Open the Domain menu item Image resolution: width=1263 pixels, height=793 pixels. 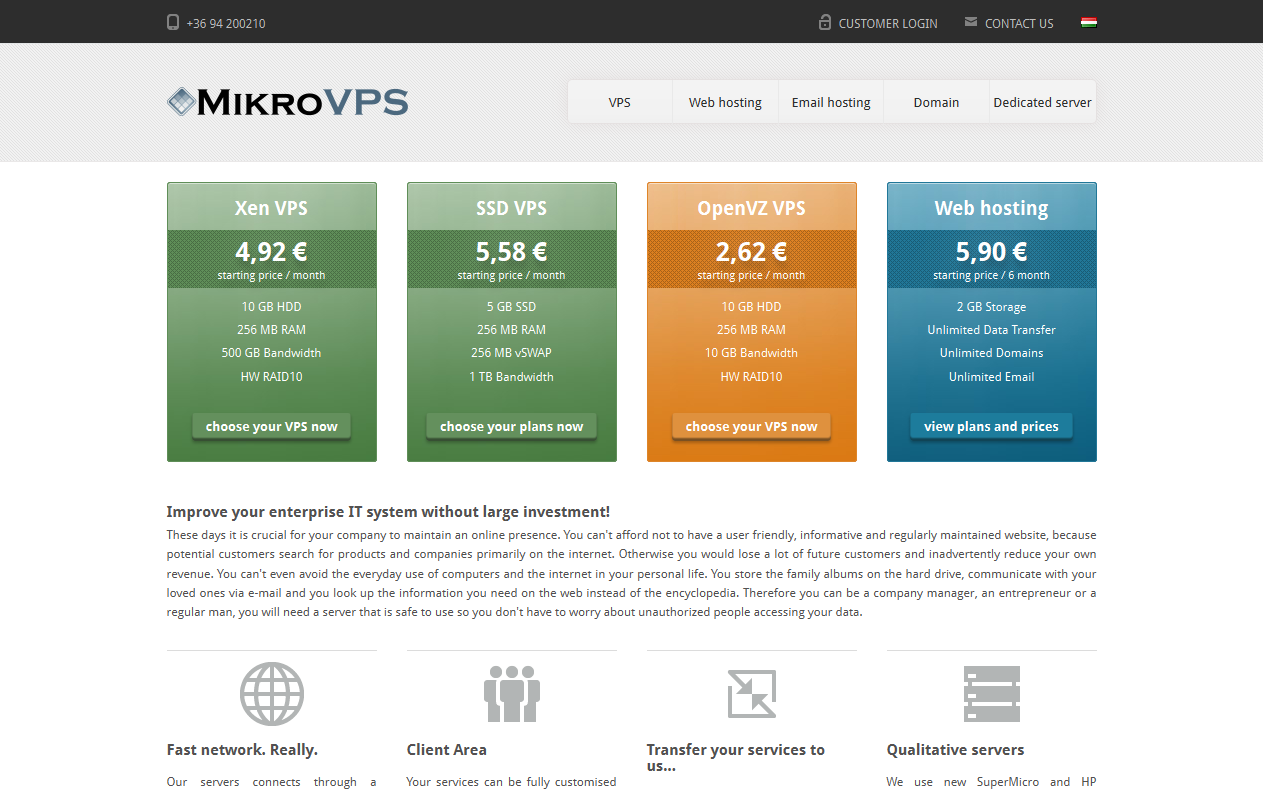coord(936,102)
